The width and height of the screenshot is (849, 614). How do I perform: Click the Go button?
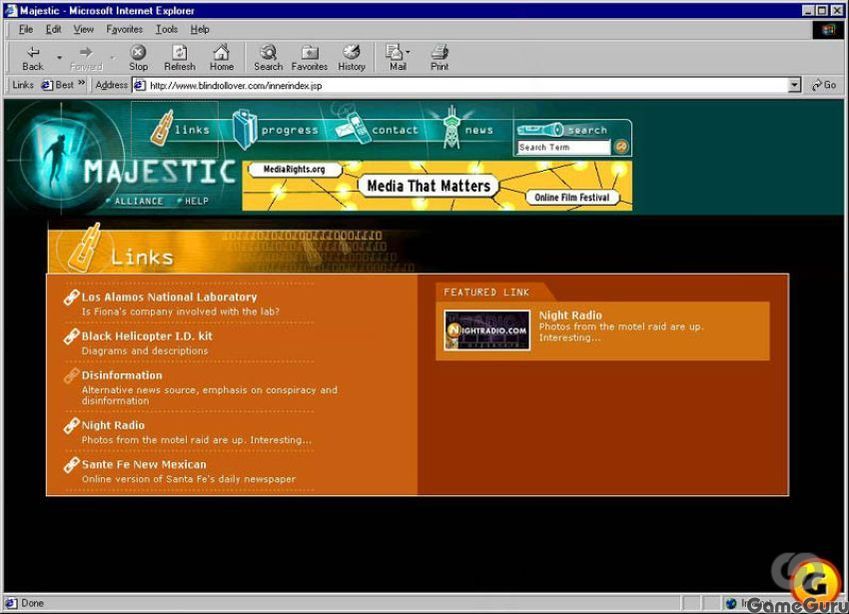[824, 85]
